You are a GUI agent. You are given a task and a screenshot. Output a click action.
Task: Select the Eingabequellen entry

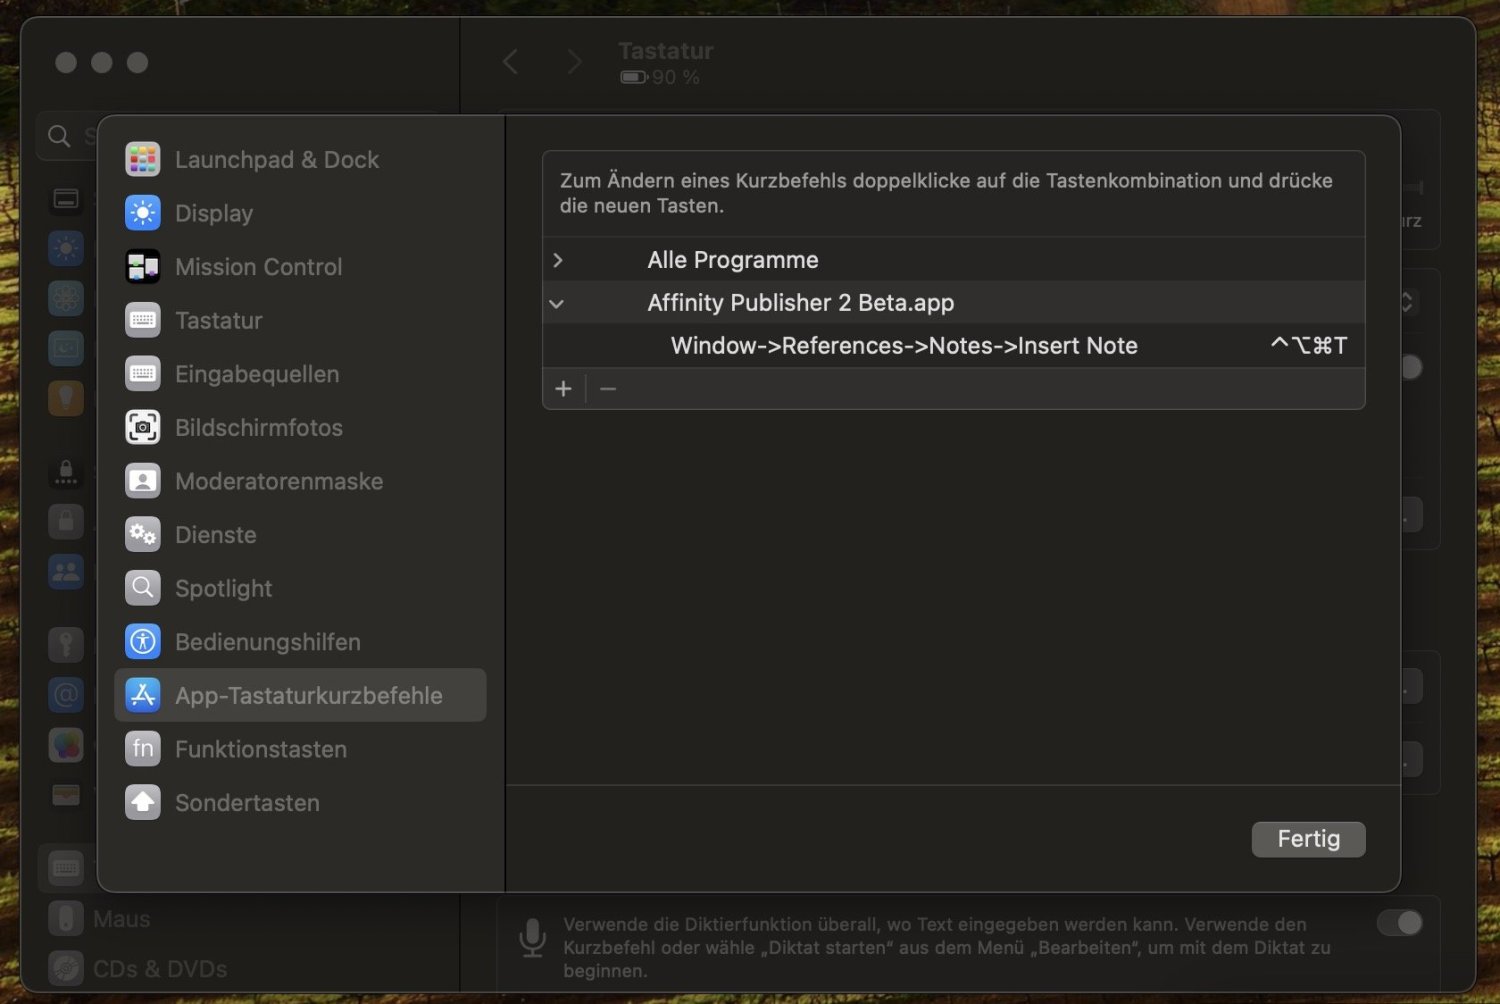[257, 374]
